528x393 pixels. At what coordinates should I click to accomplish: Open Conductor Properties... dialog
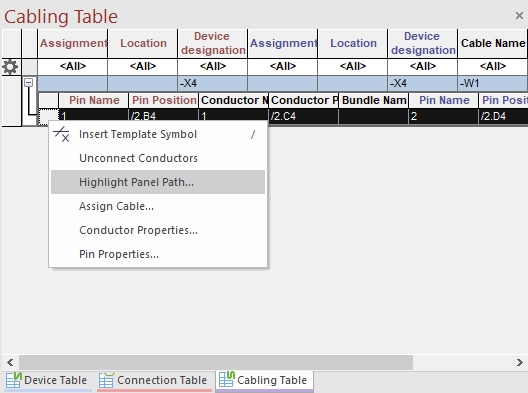tap(158, 230)
